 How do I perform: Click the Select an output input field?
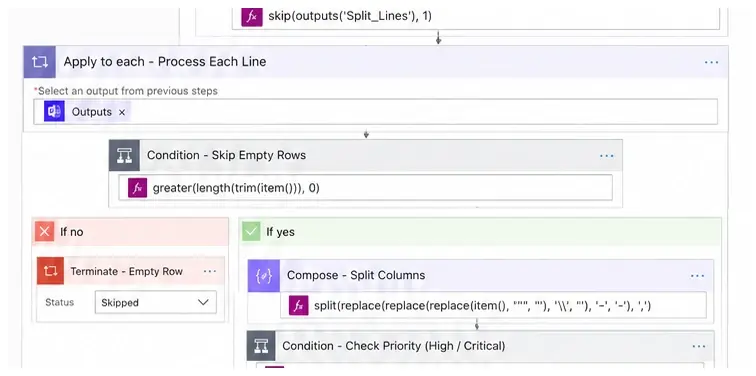pos(375,112)
